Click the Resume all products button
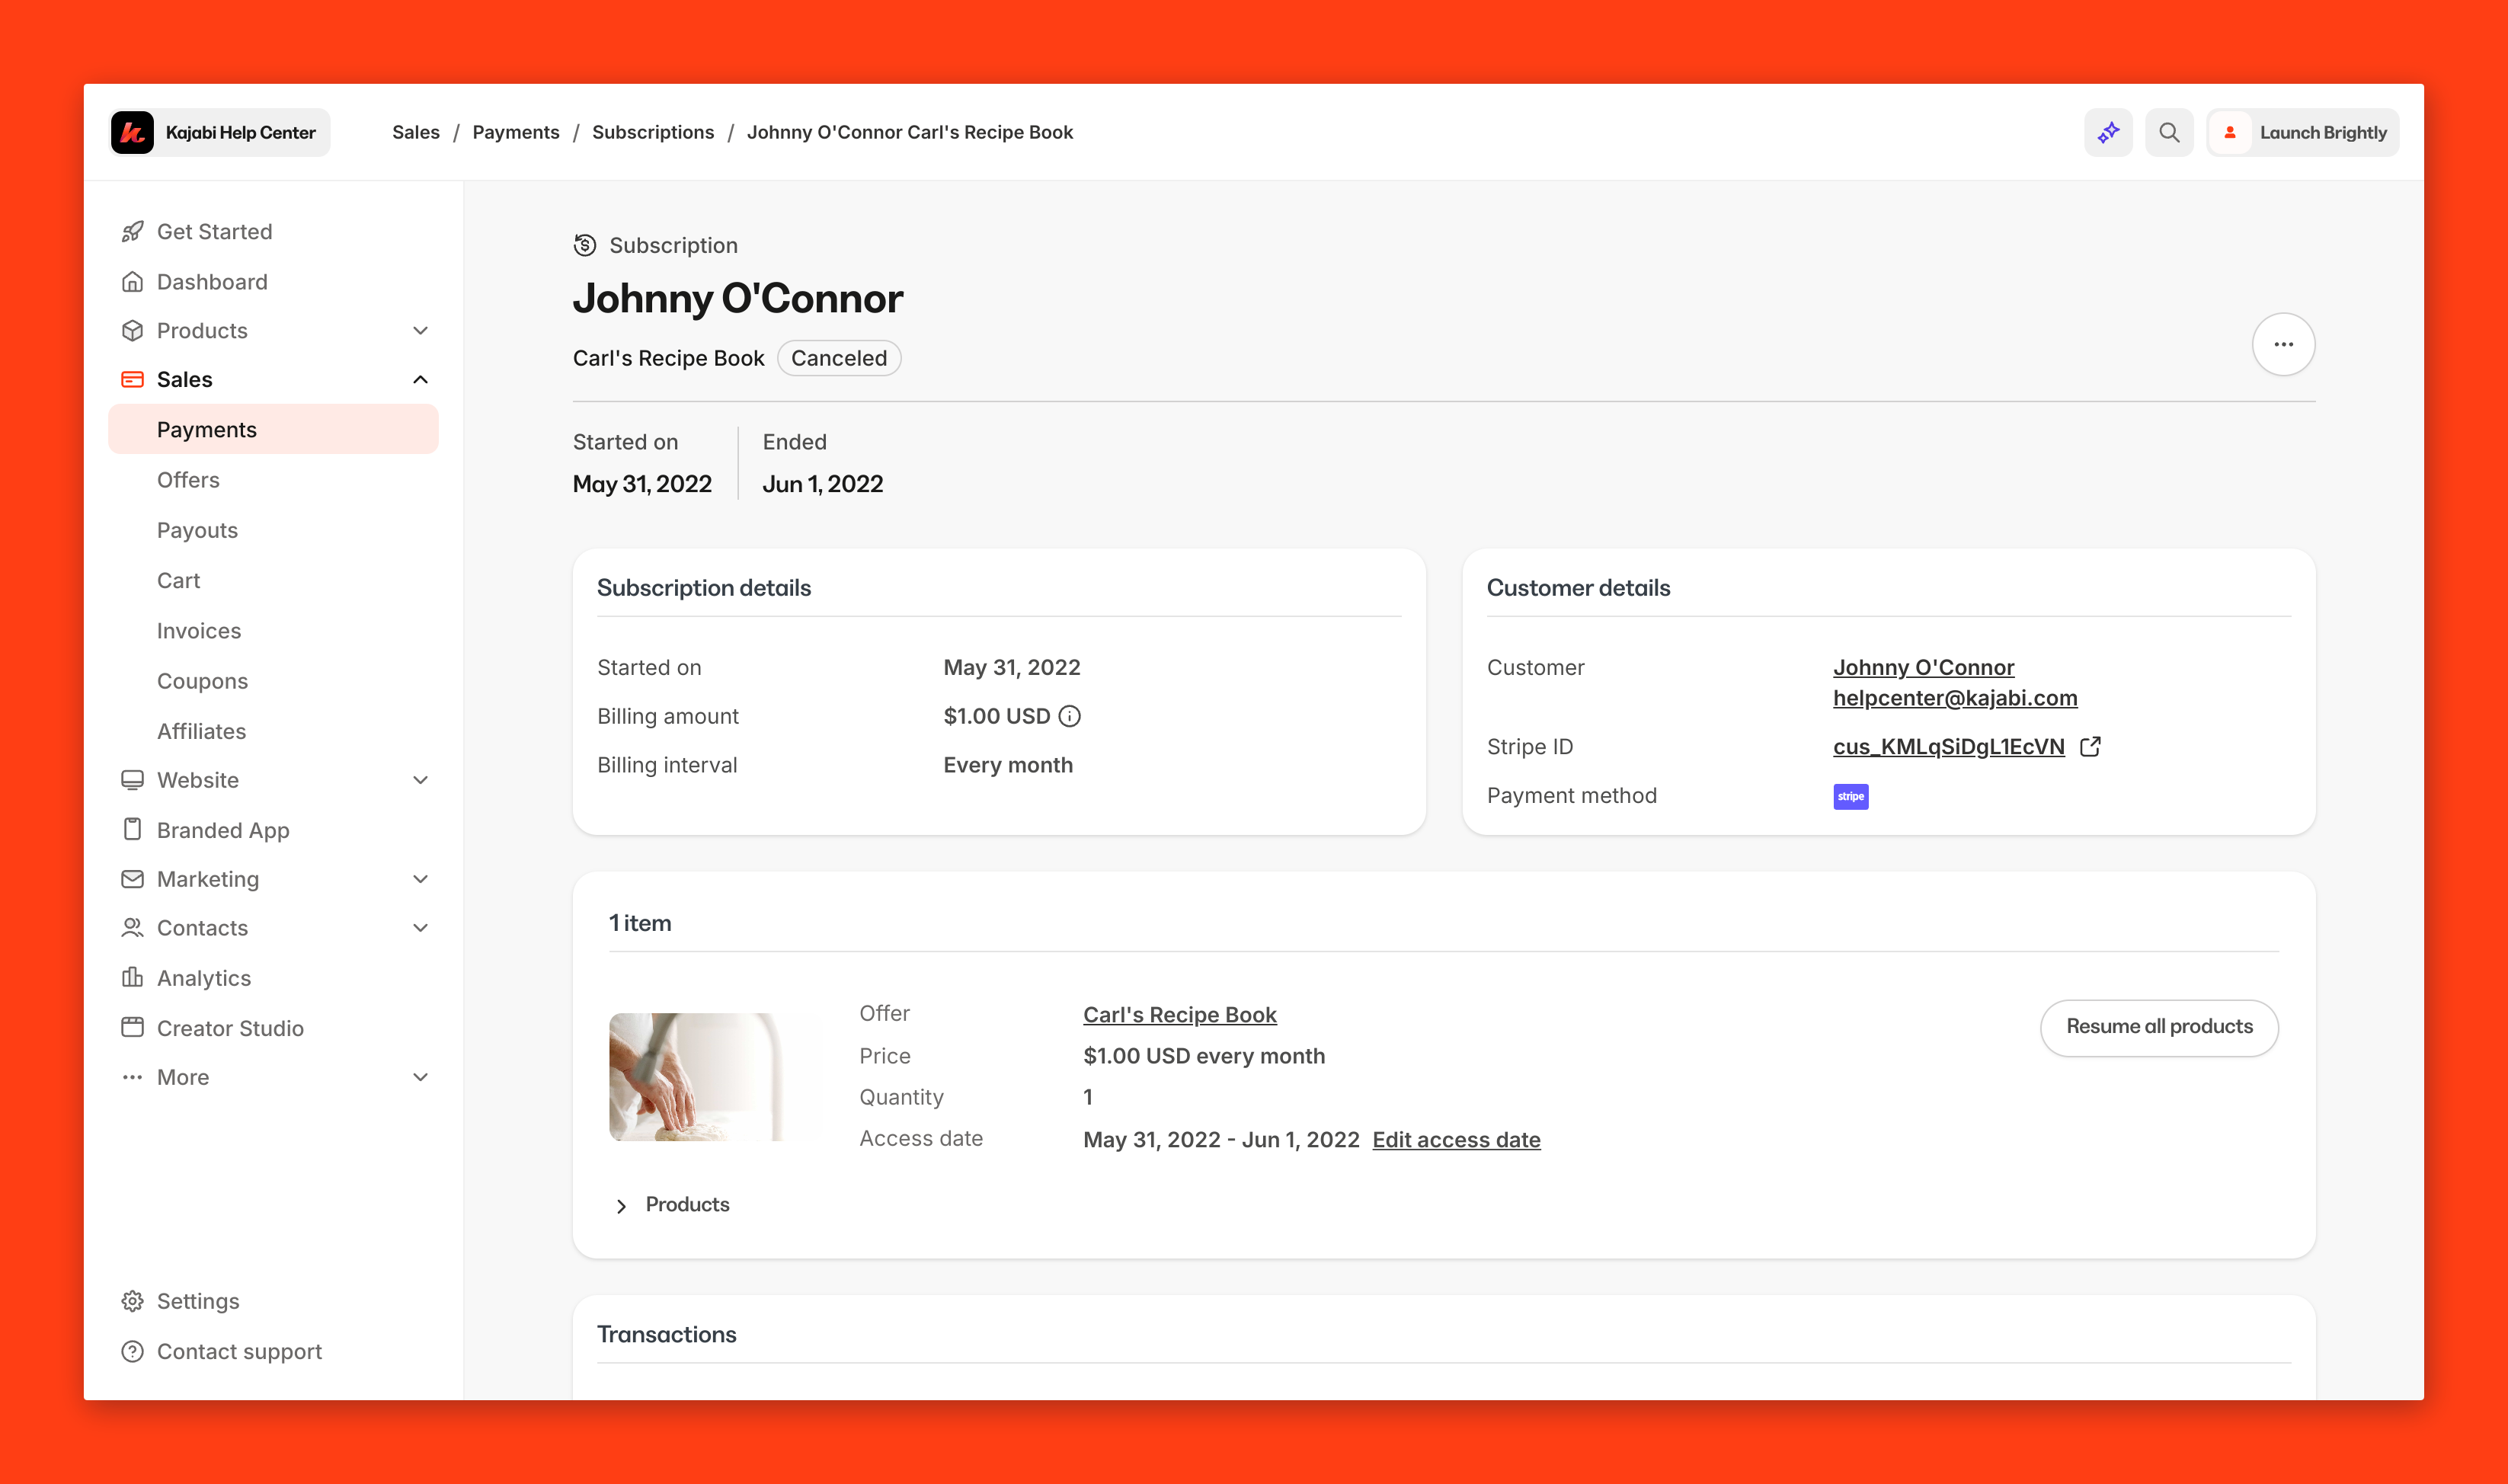Image resolution: width=2508 pixels, height=1484 pixels. coord(2159,1027)
